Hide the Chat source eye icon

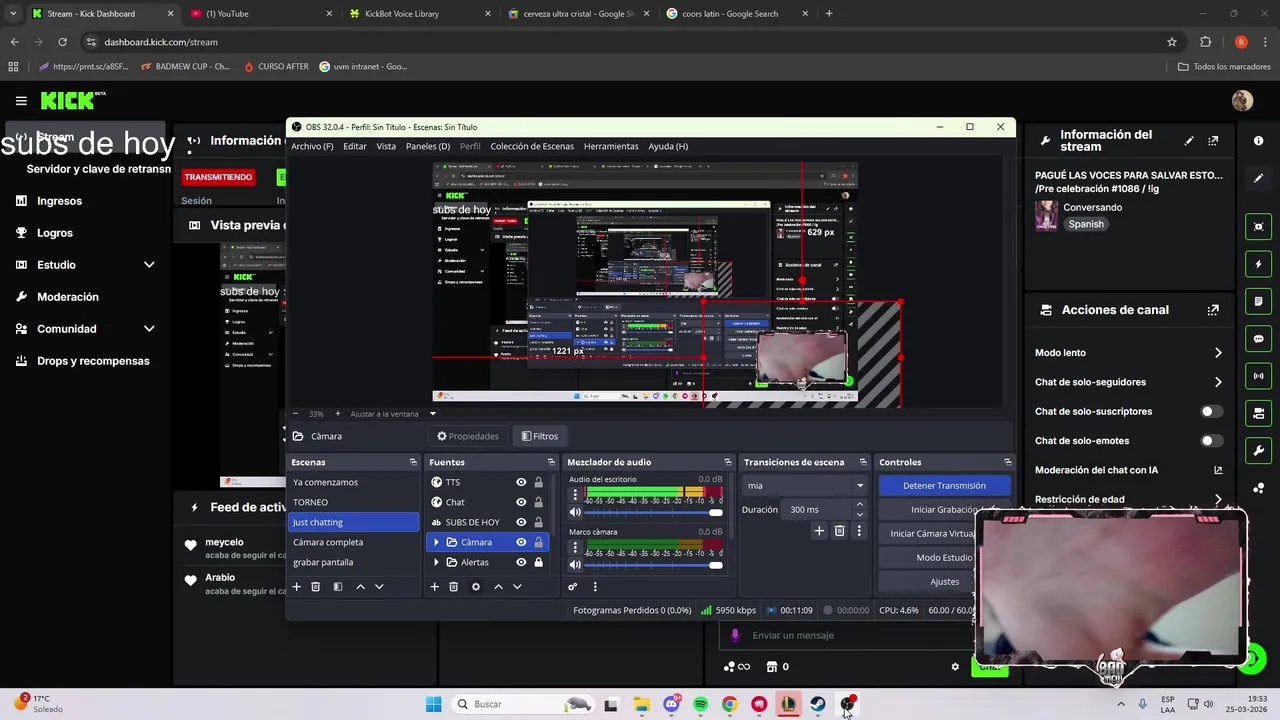coord(521,502)
